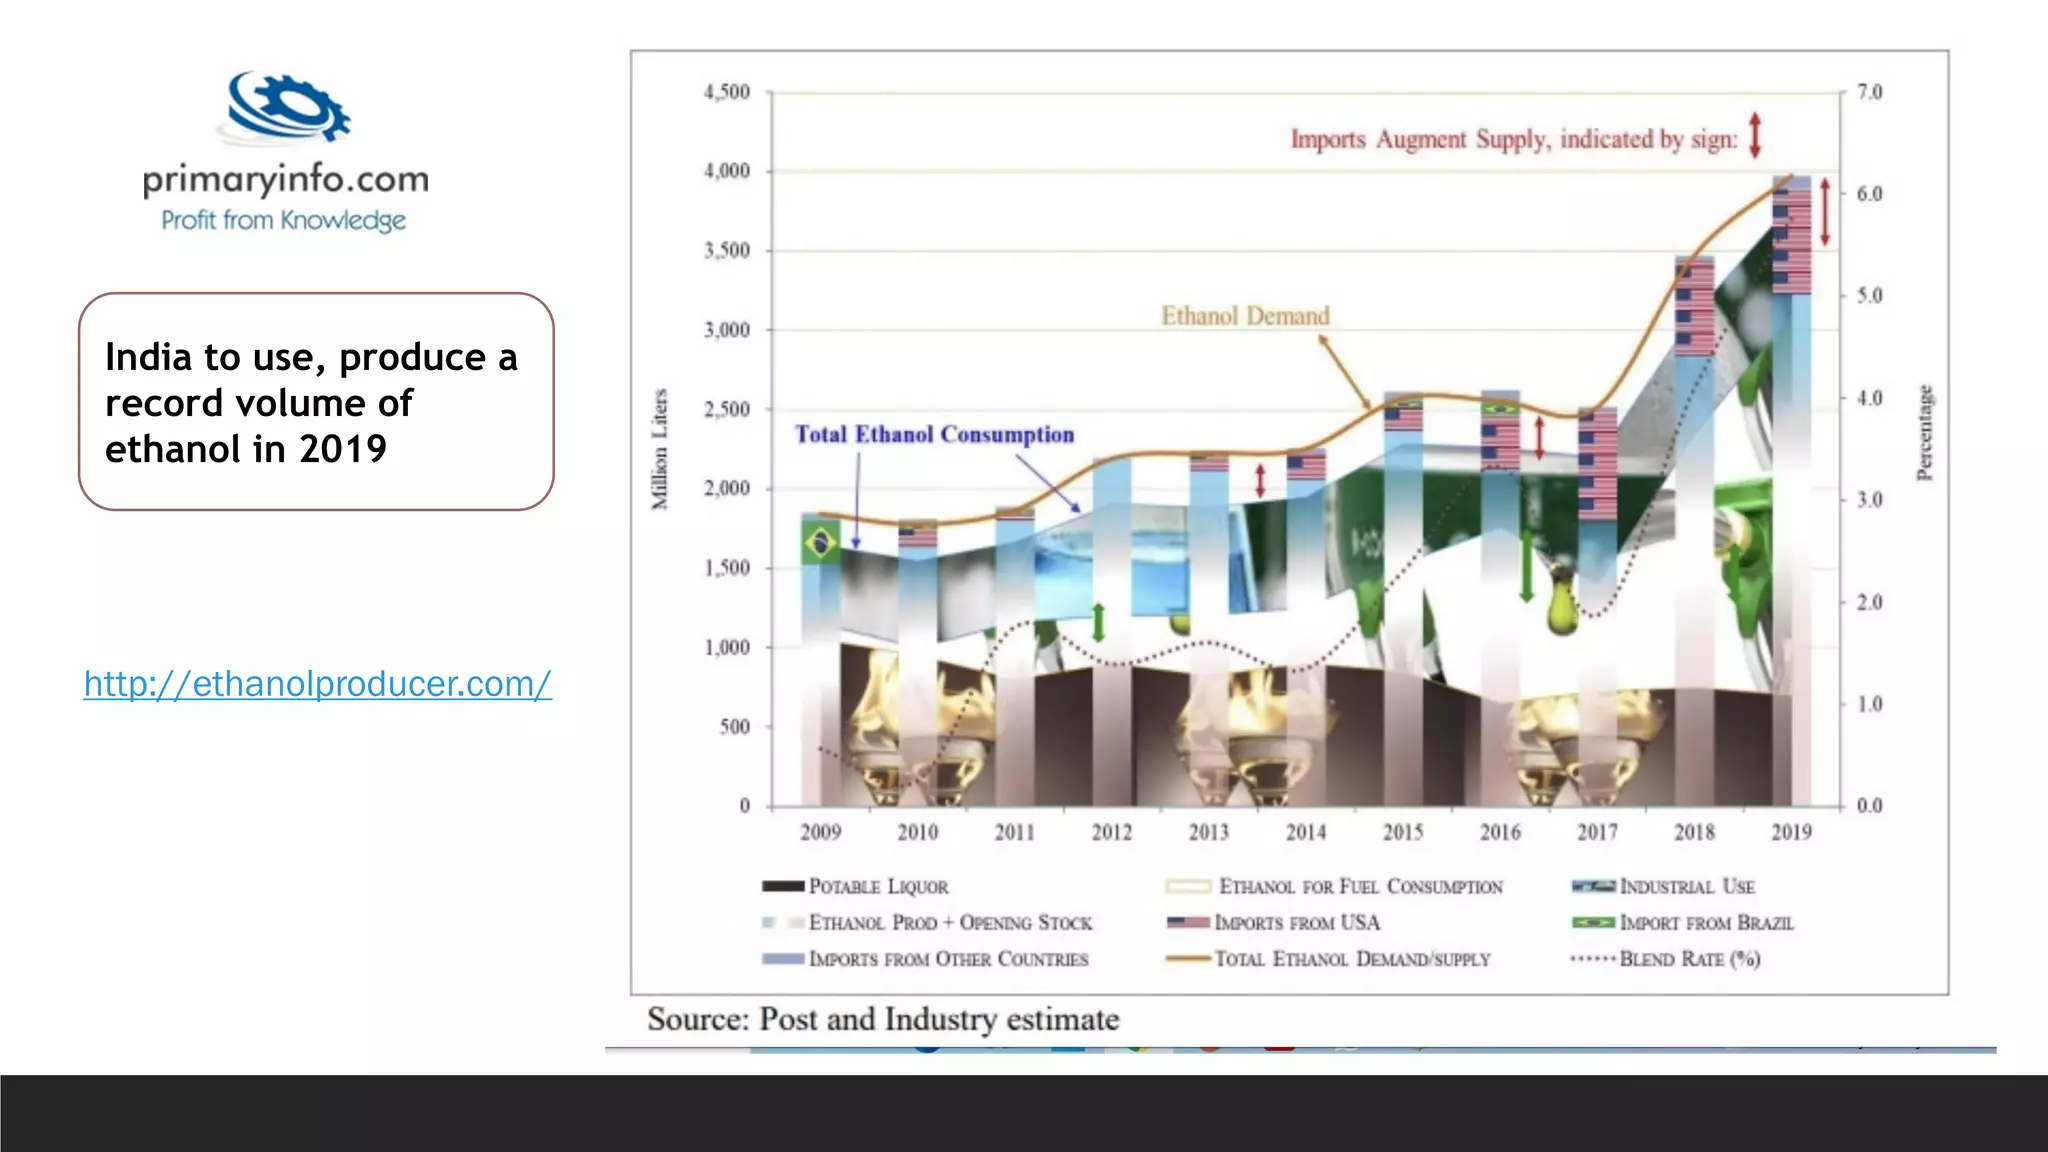This screenshot has height=1152, width=2048.
Task: Click the Brazil flag on 2009 bar
Action: point(820,543)
